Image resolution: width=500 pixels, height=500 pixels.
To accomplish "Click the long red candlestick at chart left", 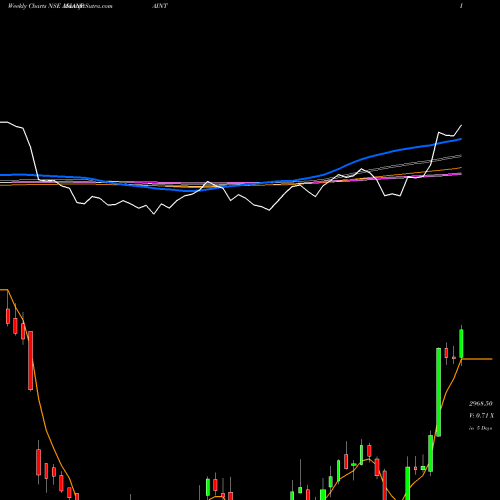I will pyautogui.click(x=30, y=360).
